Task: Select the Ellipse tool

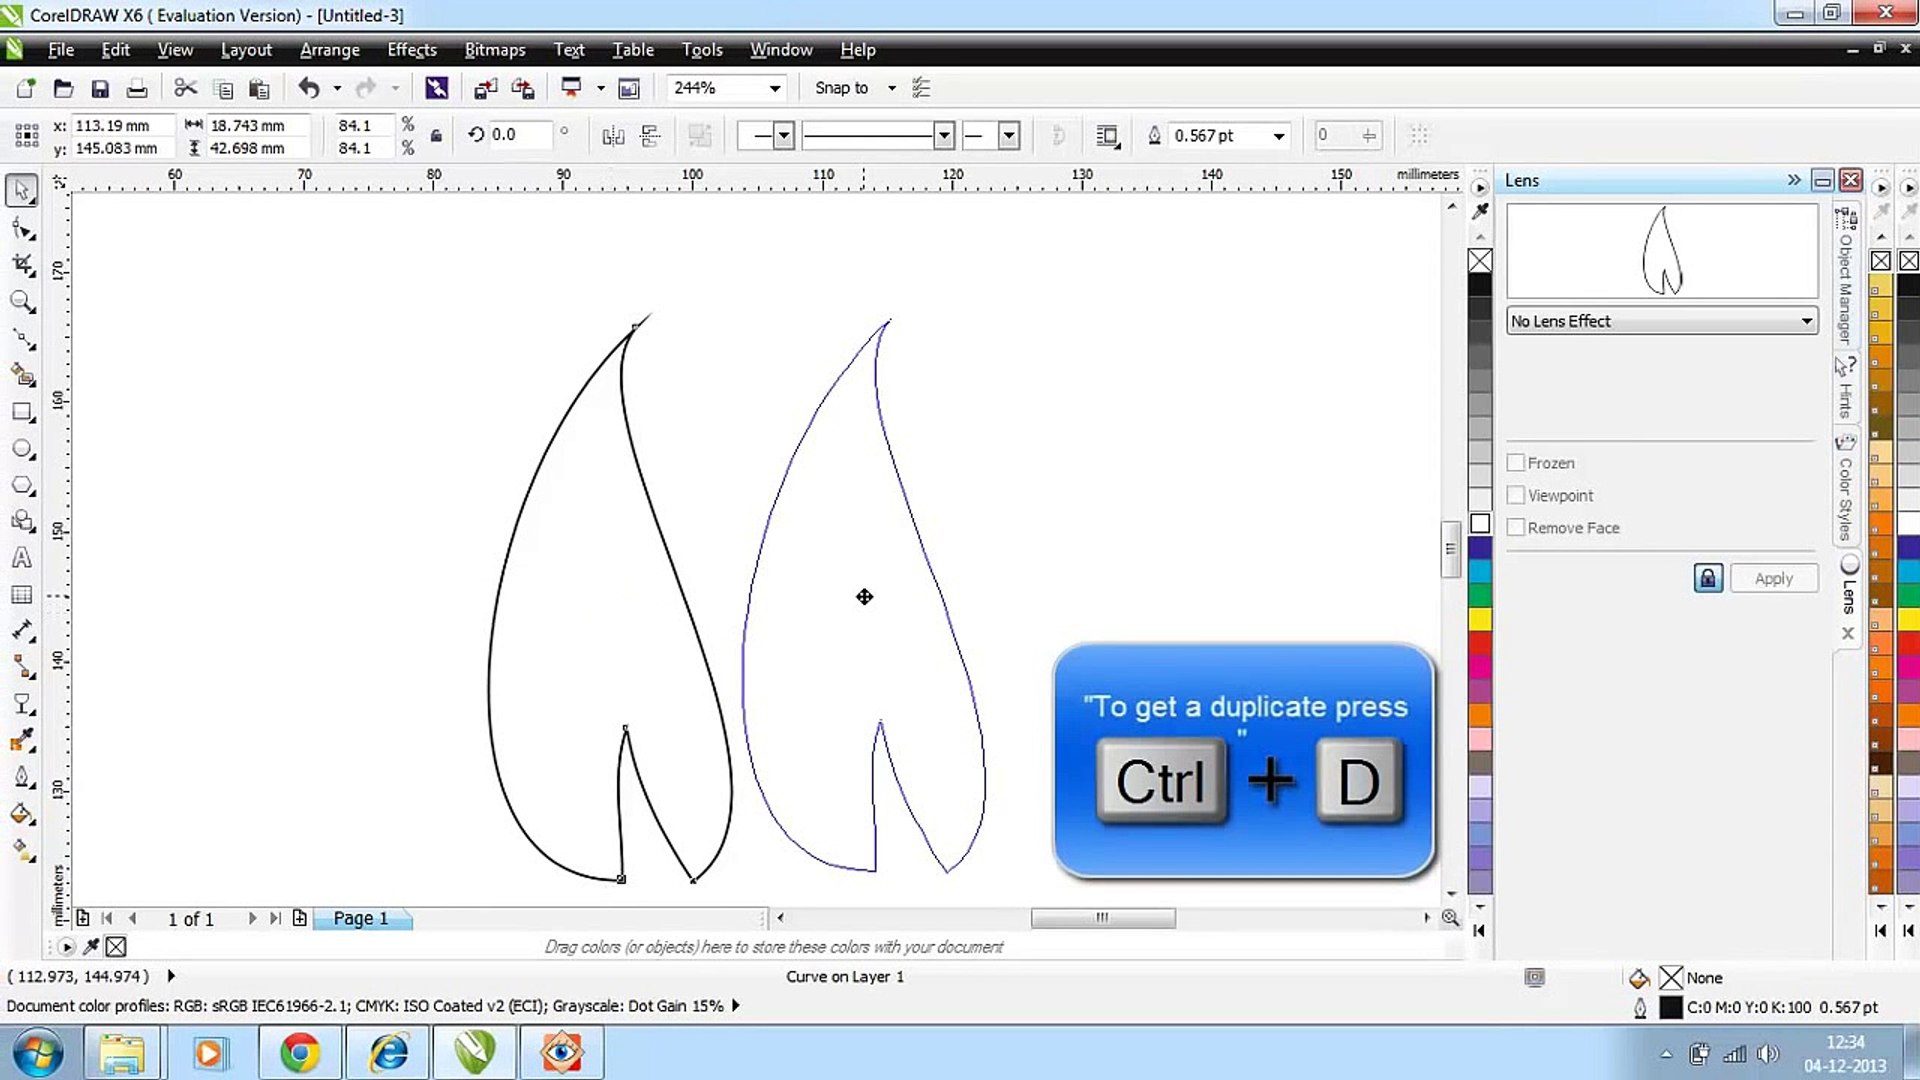Action: pyautogui.click(x=22, y=449)
